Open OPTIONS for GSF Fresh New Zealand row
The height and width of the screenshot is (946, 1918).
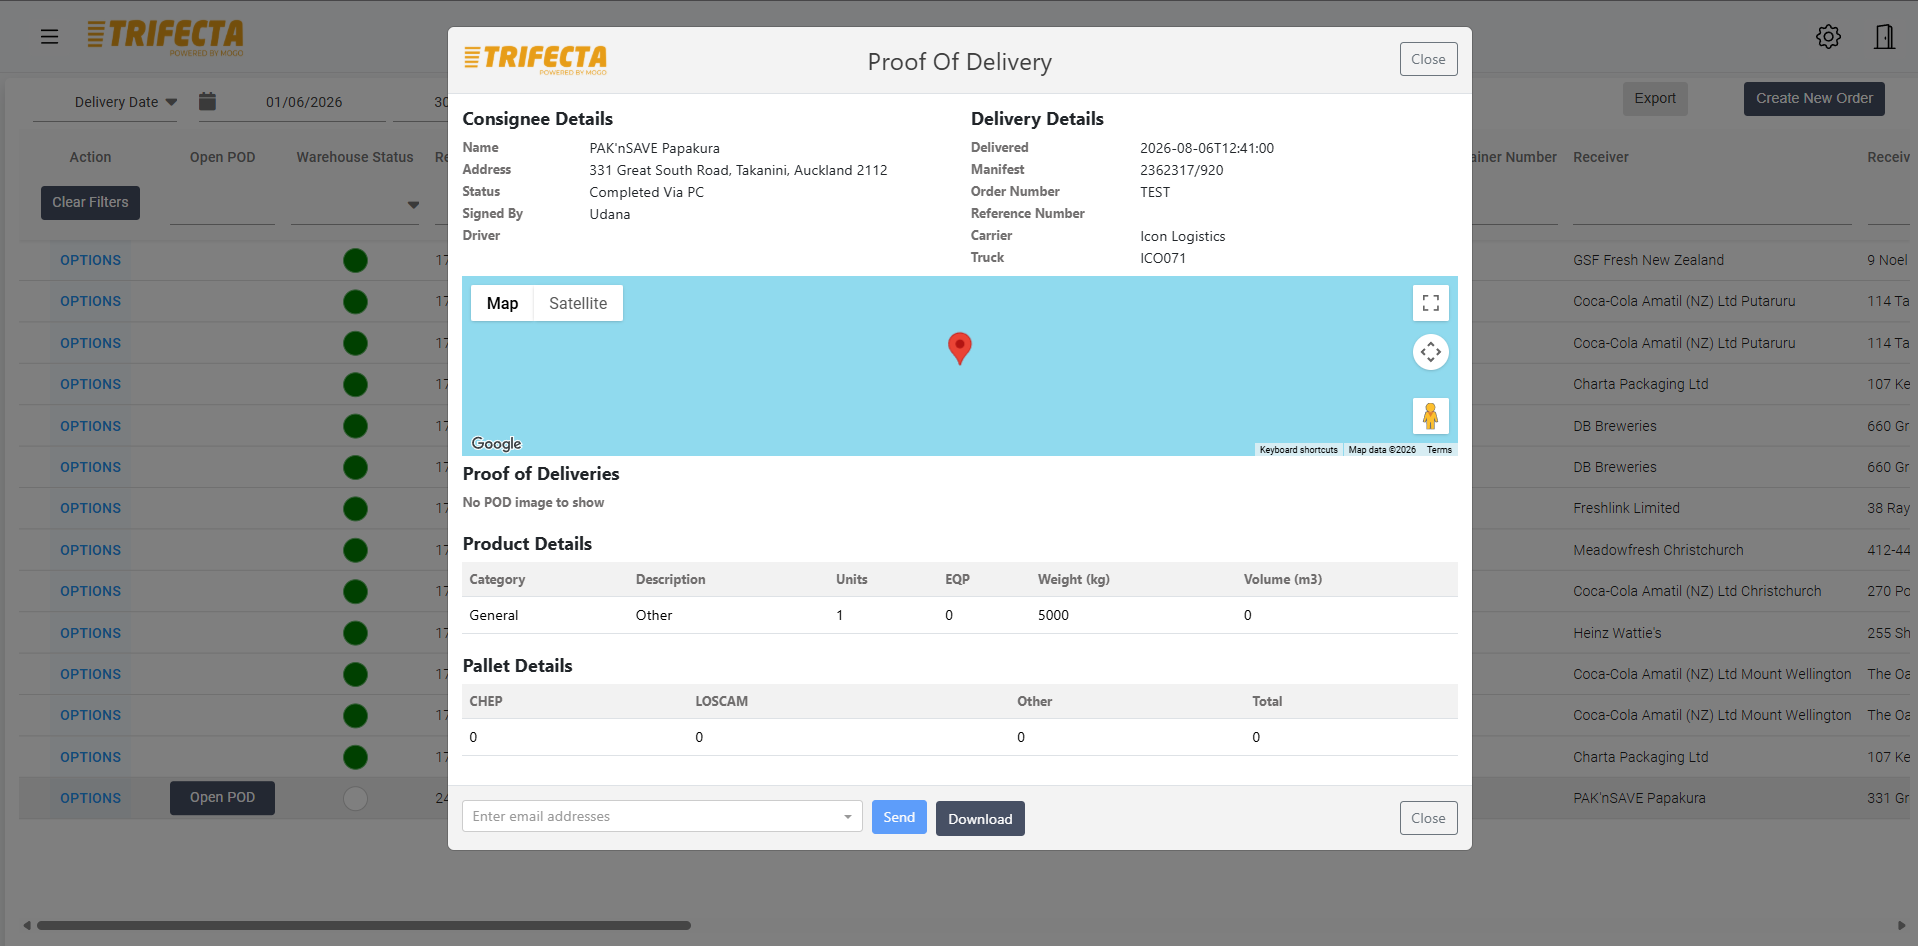[x=90, y=260]
